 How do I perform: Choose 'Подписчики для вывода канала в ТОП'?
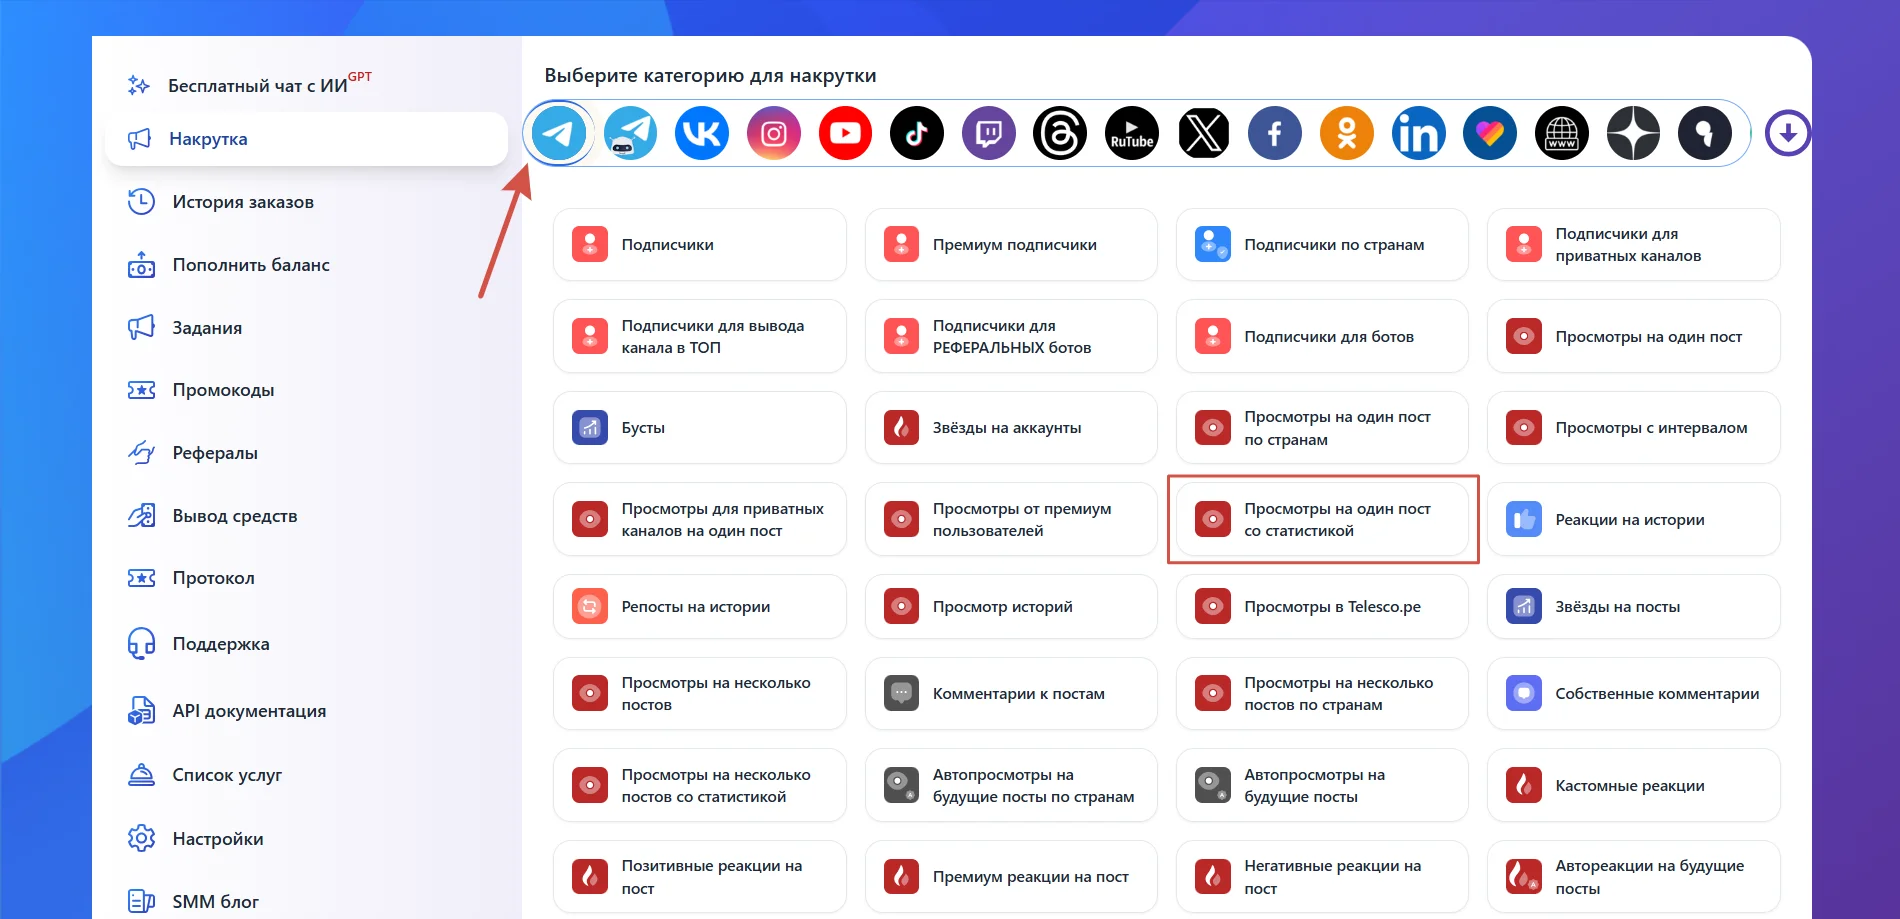(x=700, y=337)
